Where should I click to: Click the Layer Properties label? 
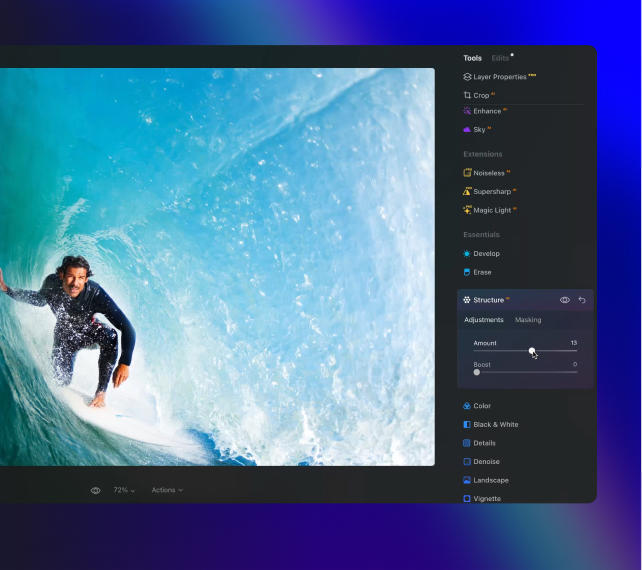(x=500, y=77)
